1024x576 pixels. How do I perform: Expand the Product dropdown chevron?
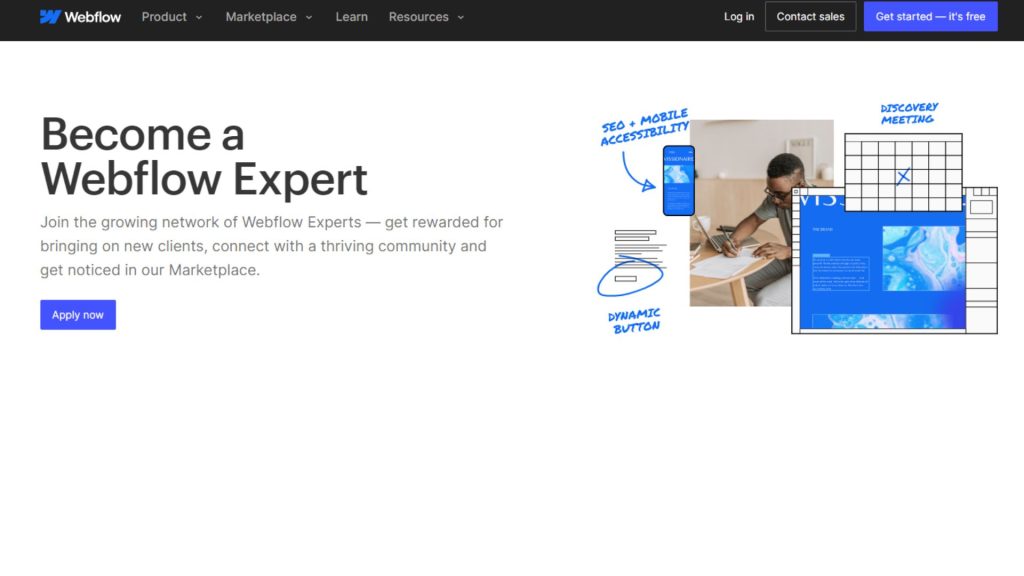[199, 17]
